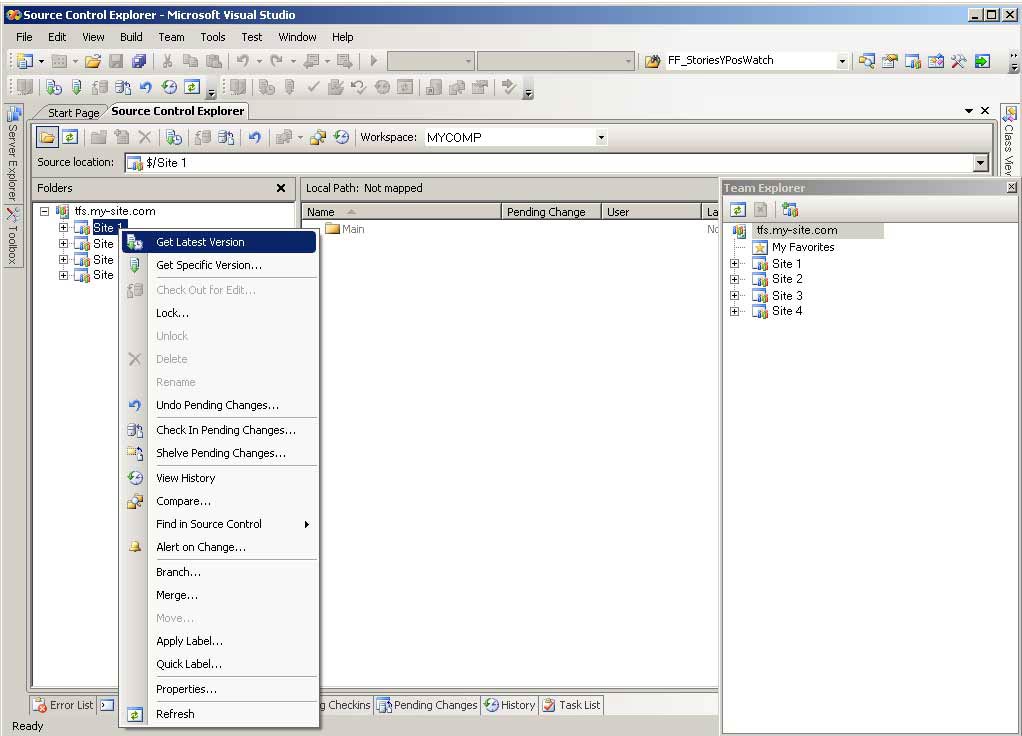Expand Site 1 in Team Explorer
The image size is (1022, 736).
pos(735,264)
